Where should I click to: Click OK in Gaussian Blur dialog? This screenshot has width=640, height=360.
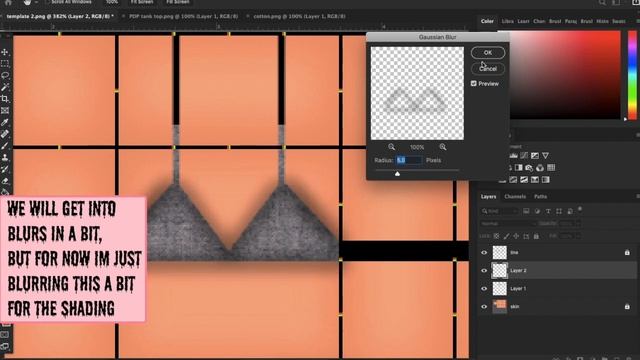(488, 53)
